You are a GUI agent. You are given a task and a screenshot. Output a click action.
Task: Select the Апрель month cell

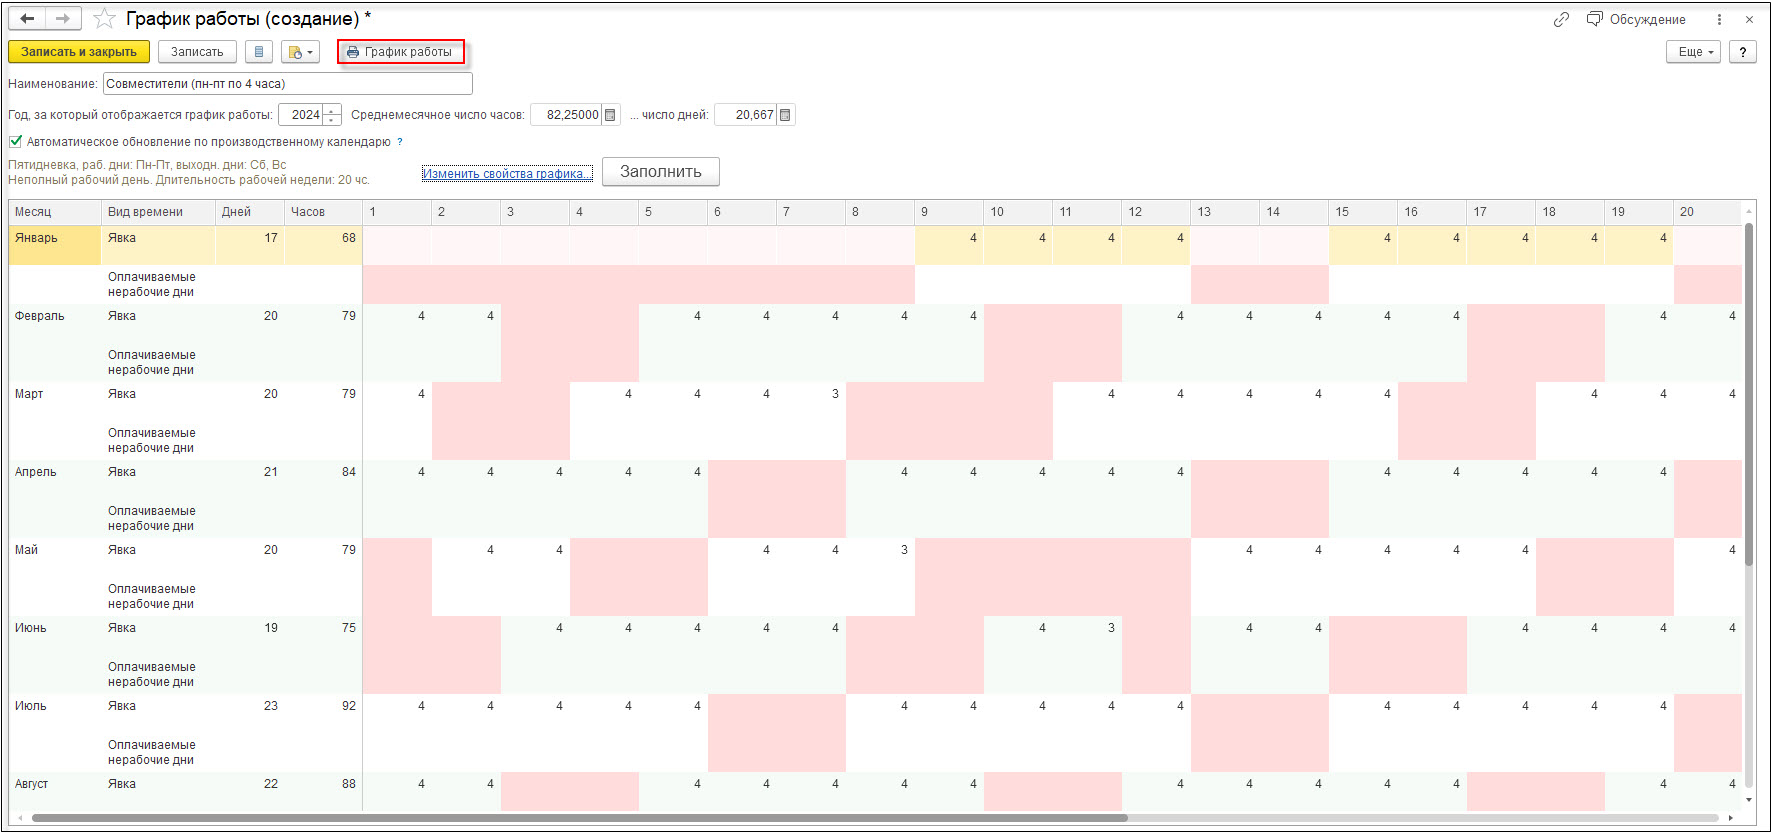pos(55,479)
